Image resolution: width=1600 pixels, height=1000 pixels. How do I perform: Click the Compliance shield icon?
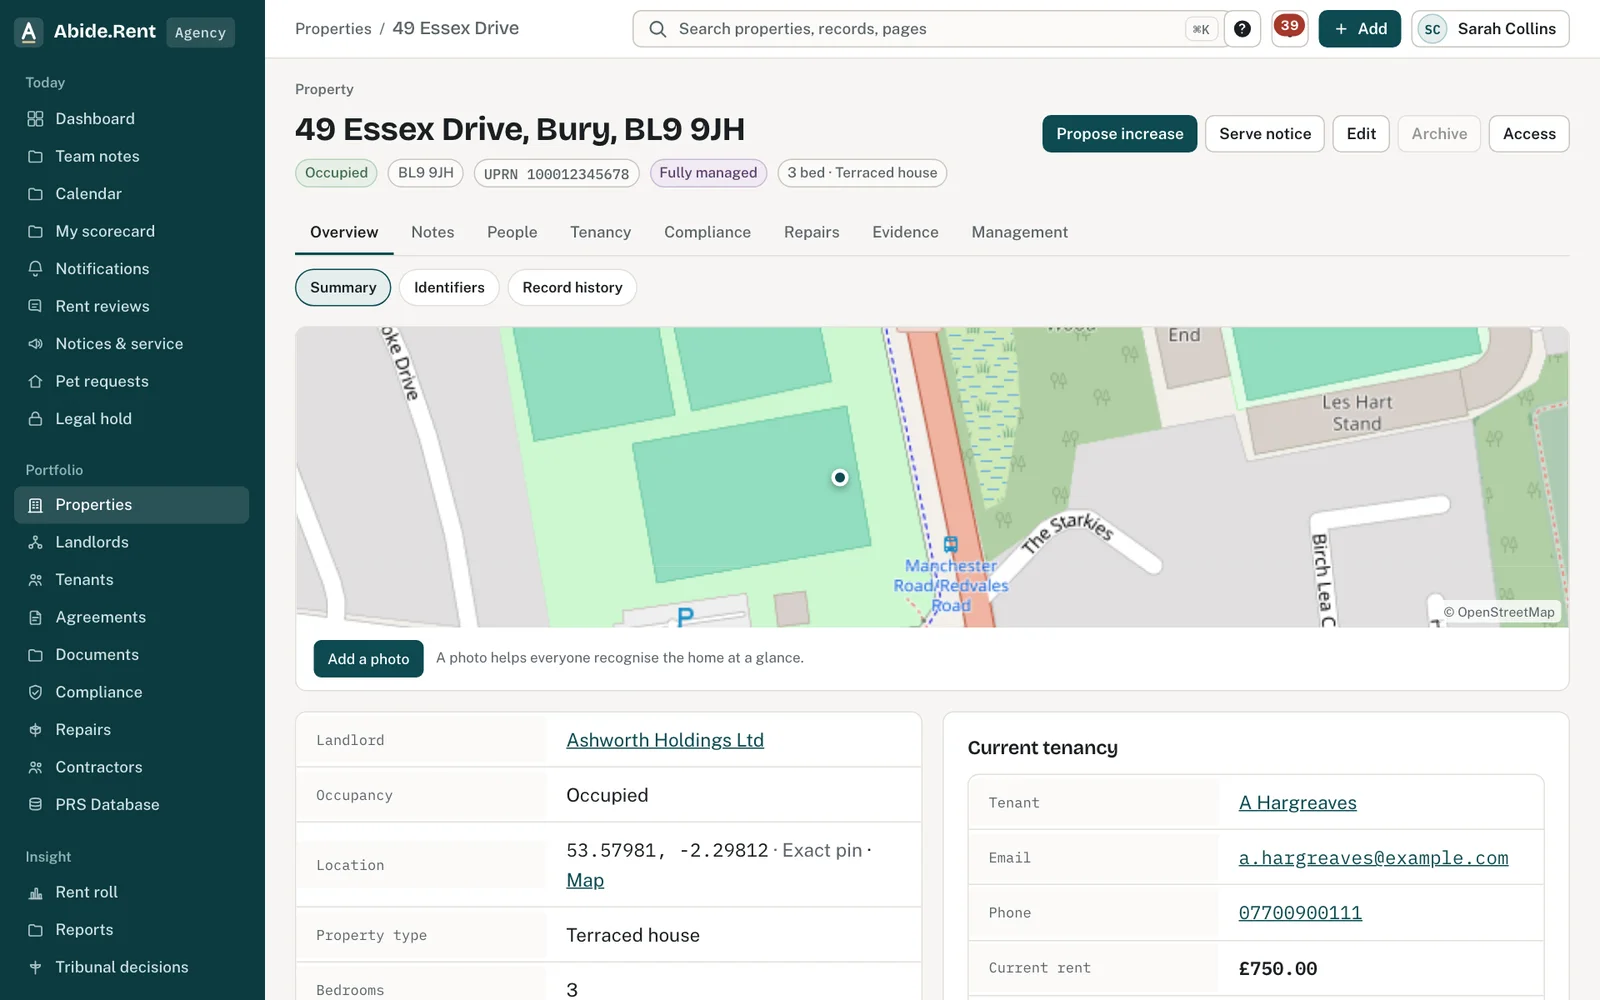pyautogui.click(x=35, y=692)
